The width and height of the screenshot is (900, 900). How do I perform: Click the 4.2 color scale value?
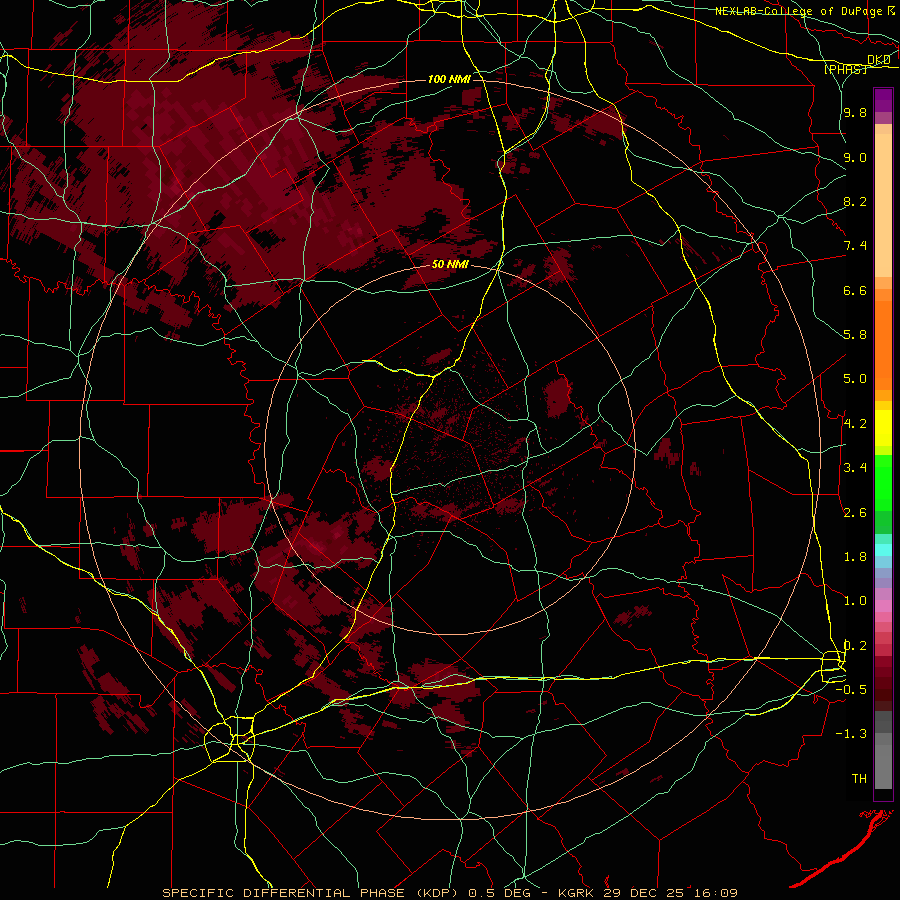pyautogui.click(x=855, y=424)
